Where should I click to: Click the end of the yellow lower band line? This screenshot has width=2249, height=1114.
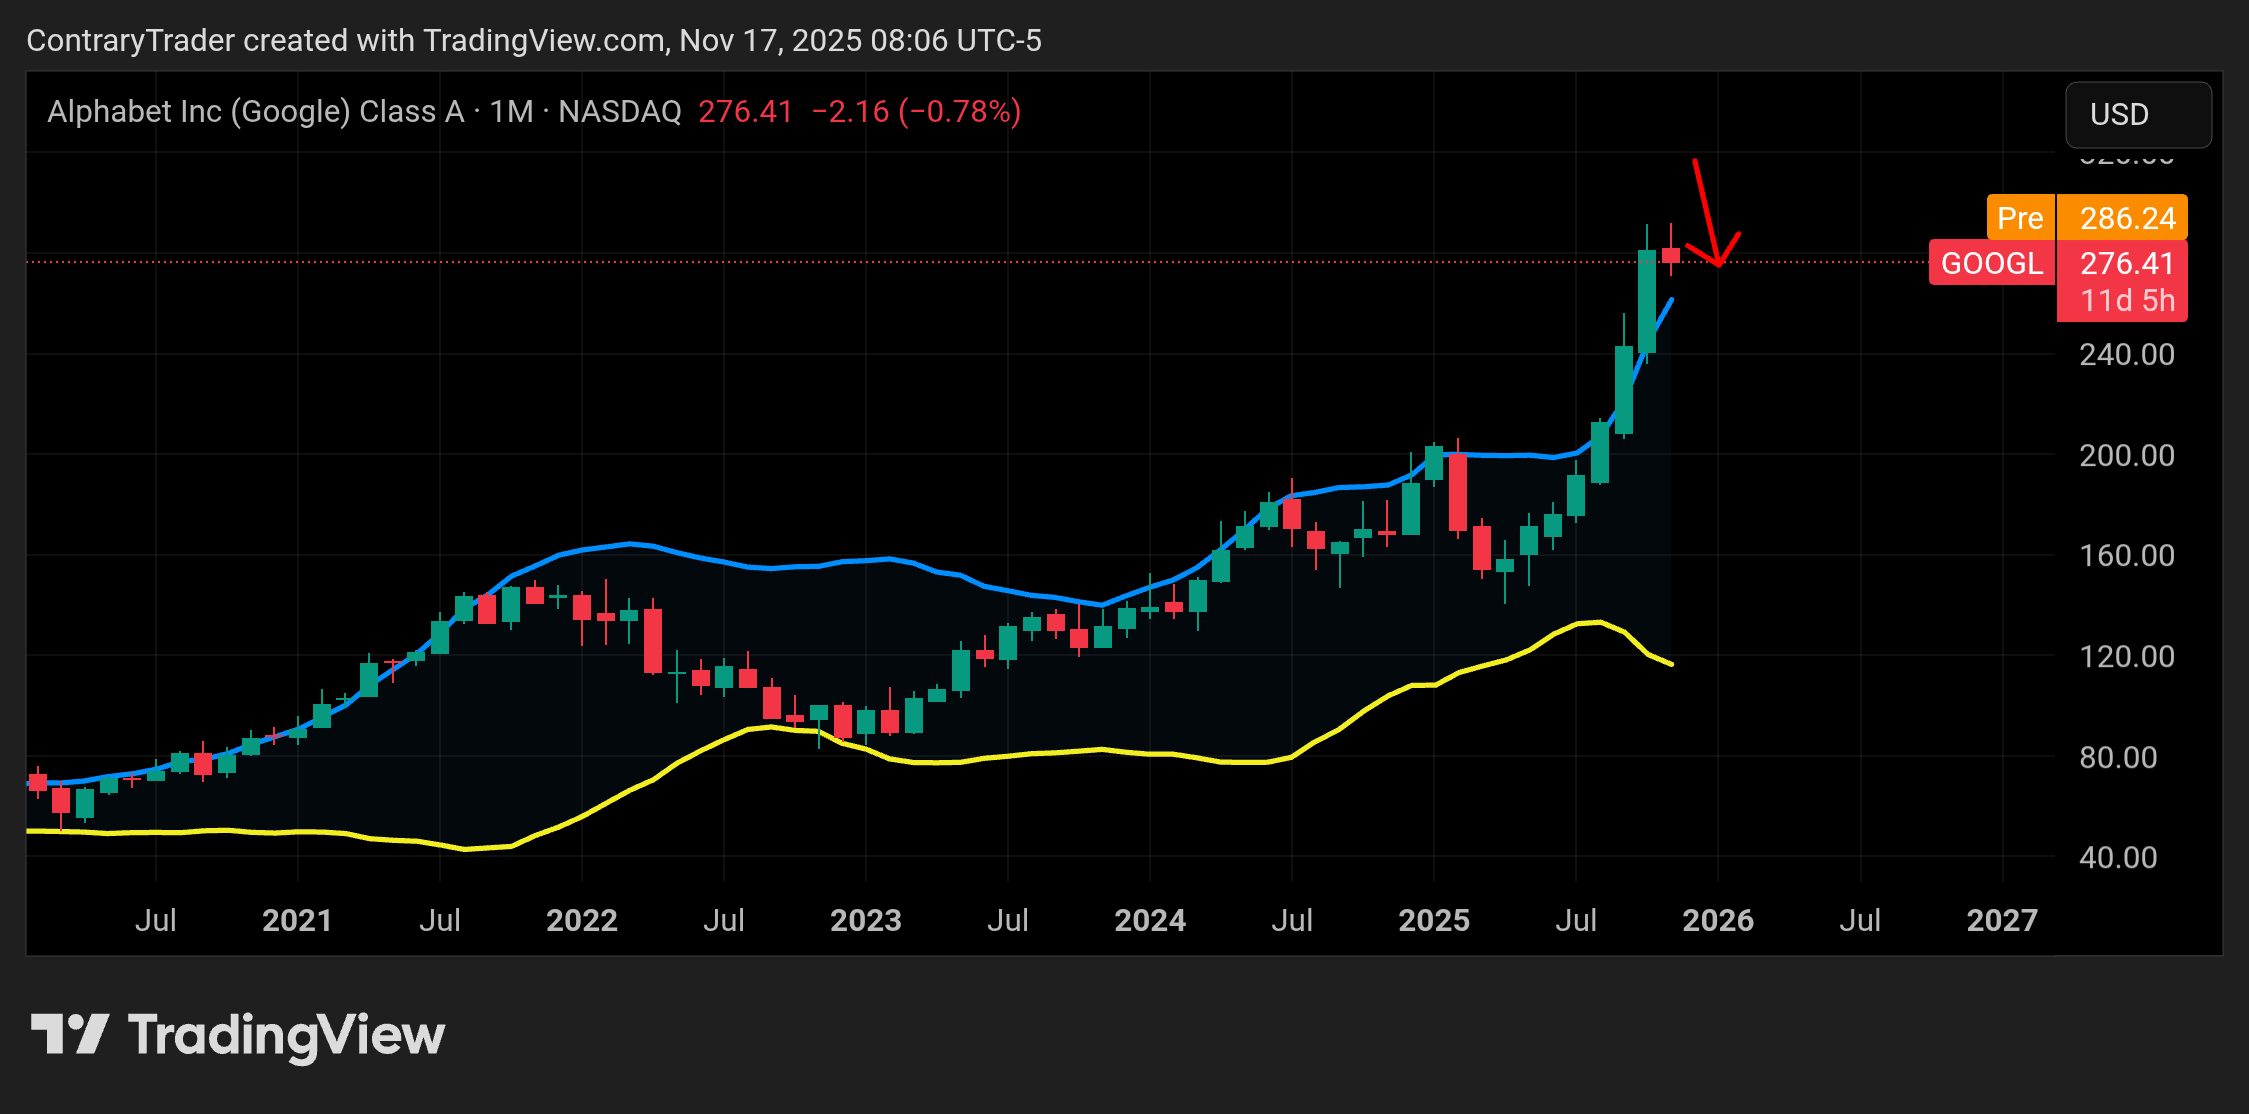point(1671,664)
